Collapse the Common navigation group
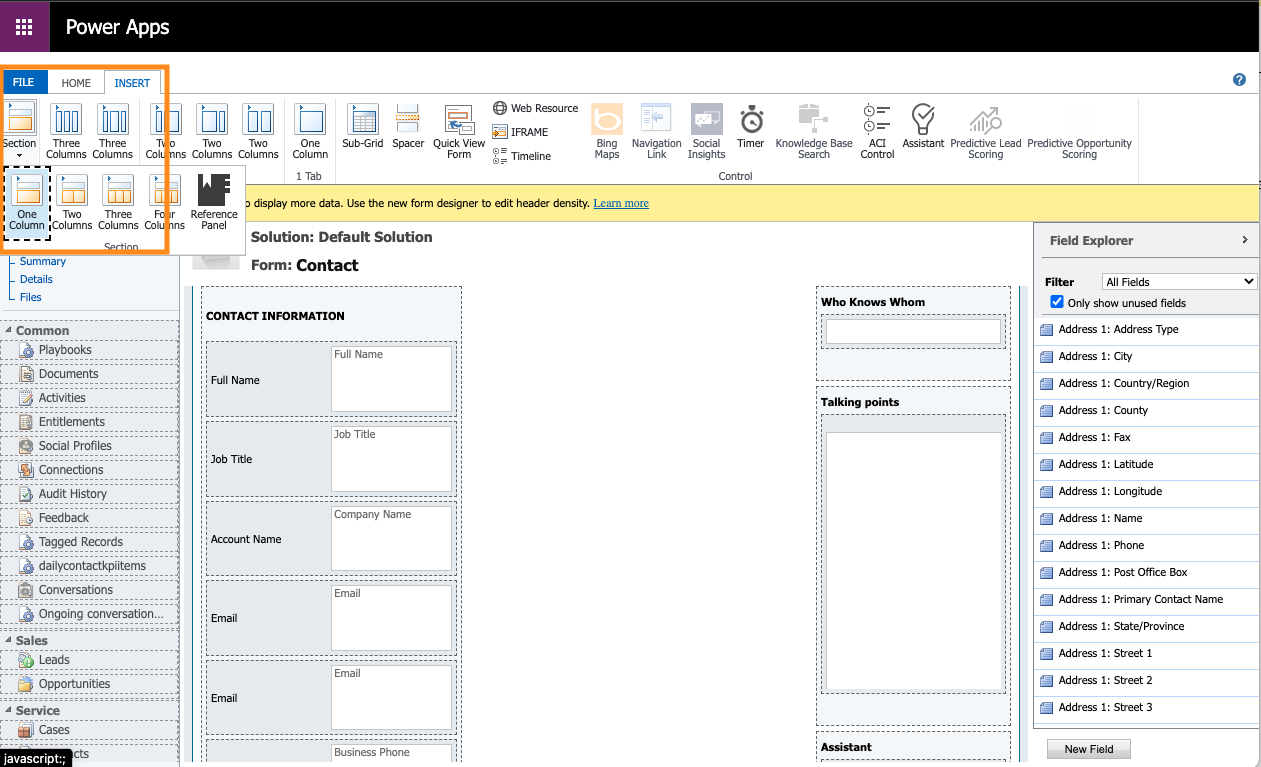The height and width of the screenshot is (767, 1261). point(8,331)
